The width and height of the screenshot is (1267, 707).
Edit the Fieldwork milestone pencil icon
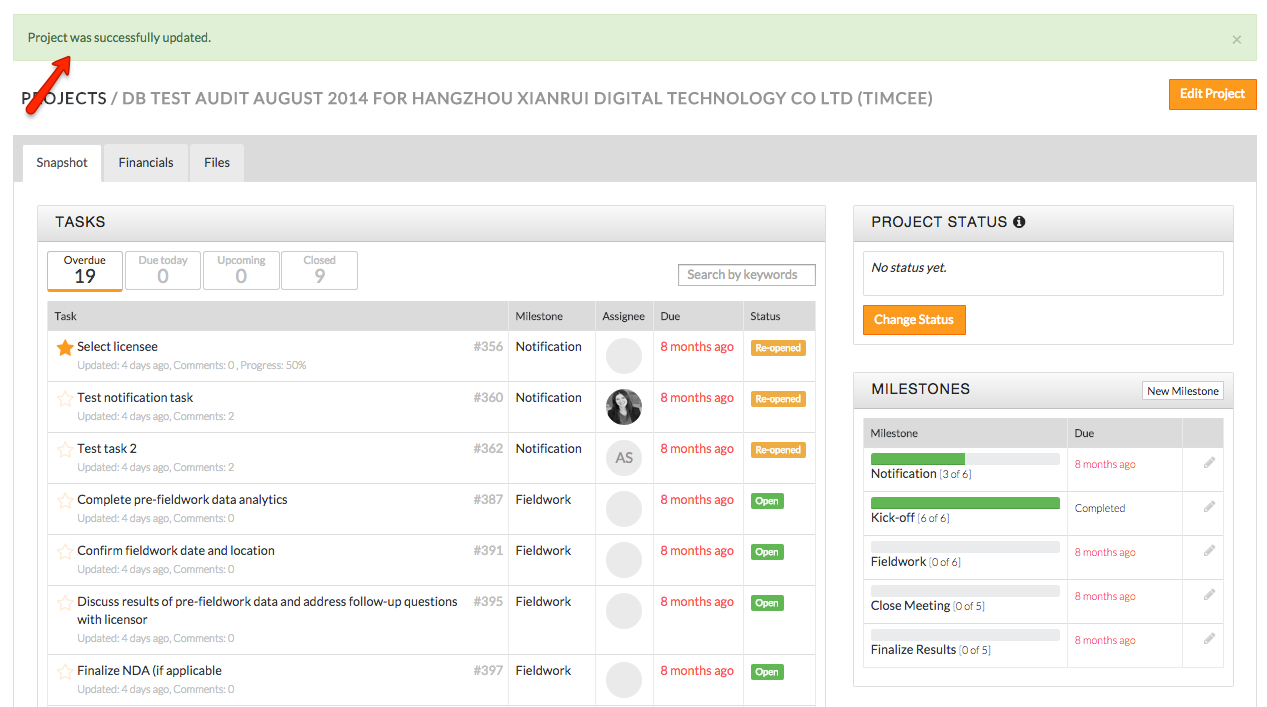1209,551
